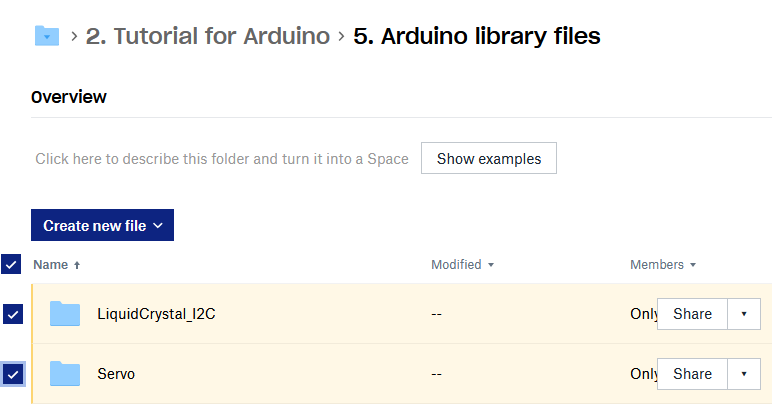Image resolution: width=772 pixels, height=412 pixels.
Task: Open the root folder breadcrumb icon
Action: [47, 36]
